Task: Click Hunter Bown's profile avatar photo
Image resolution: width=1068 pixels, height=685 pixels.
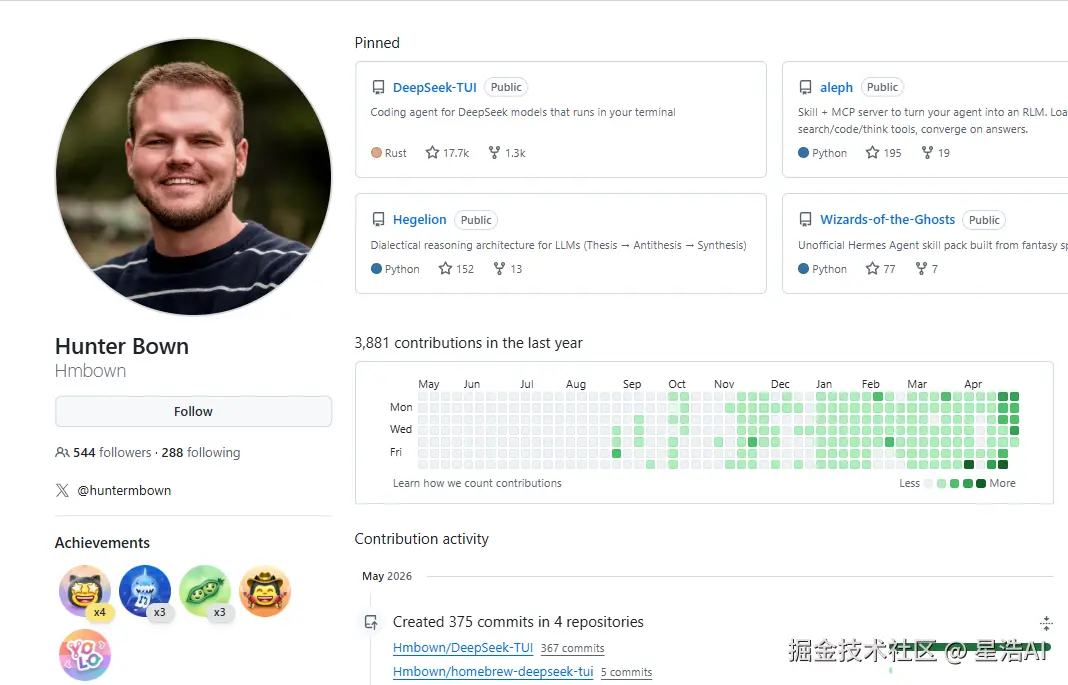Action: tap(193, 176)
